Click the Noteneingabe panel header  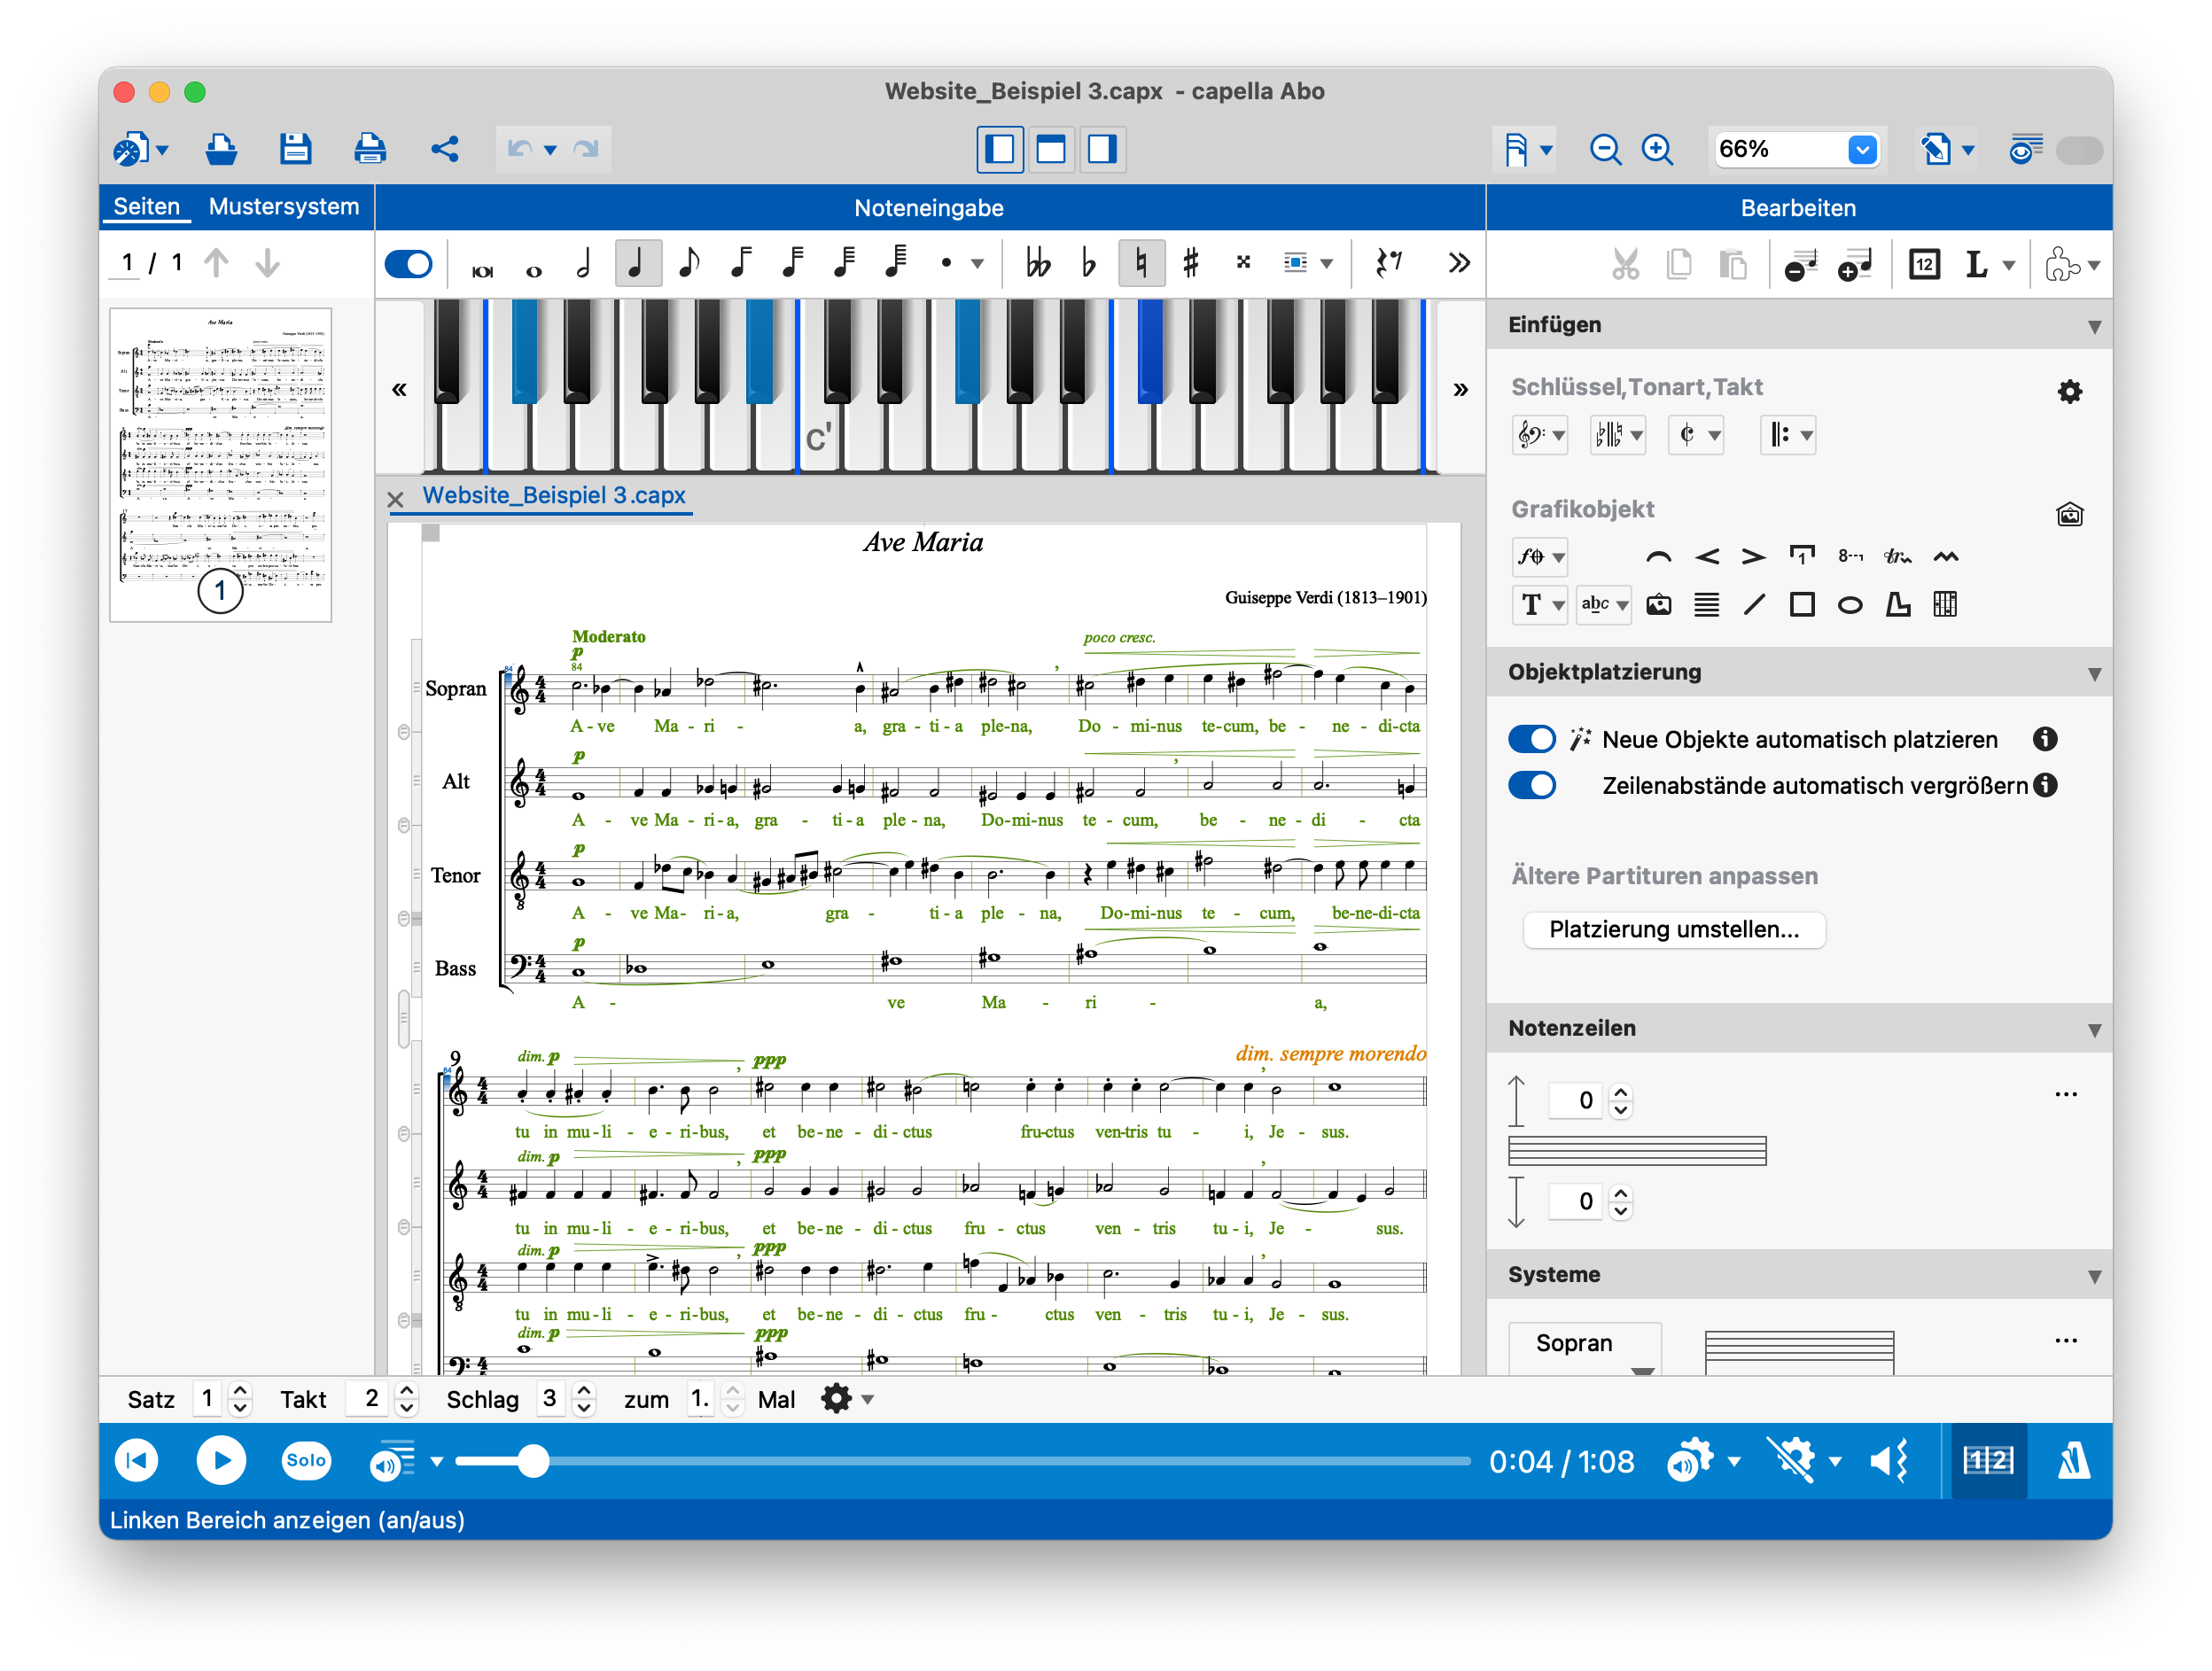pos(929,208)
